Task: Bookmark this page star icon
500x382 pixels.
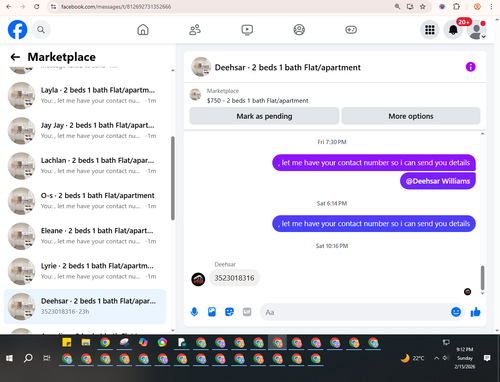Action: point(423,6)
